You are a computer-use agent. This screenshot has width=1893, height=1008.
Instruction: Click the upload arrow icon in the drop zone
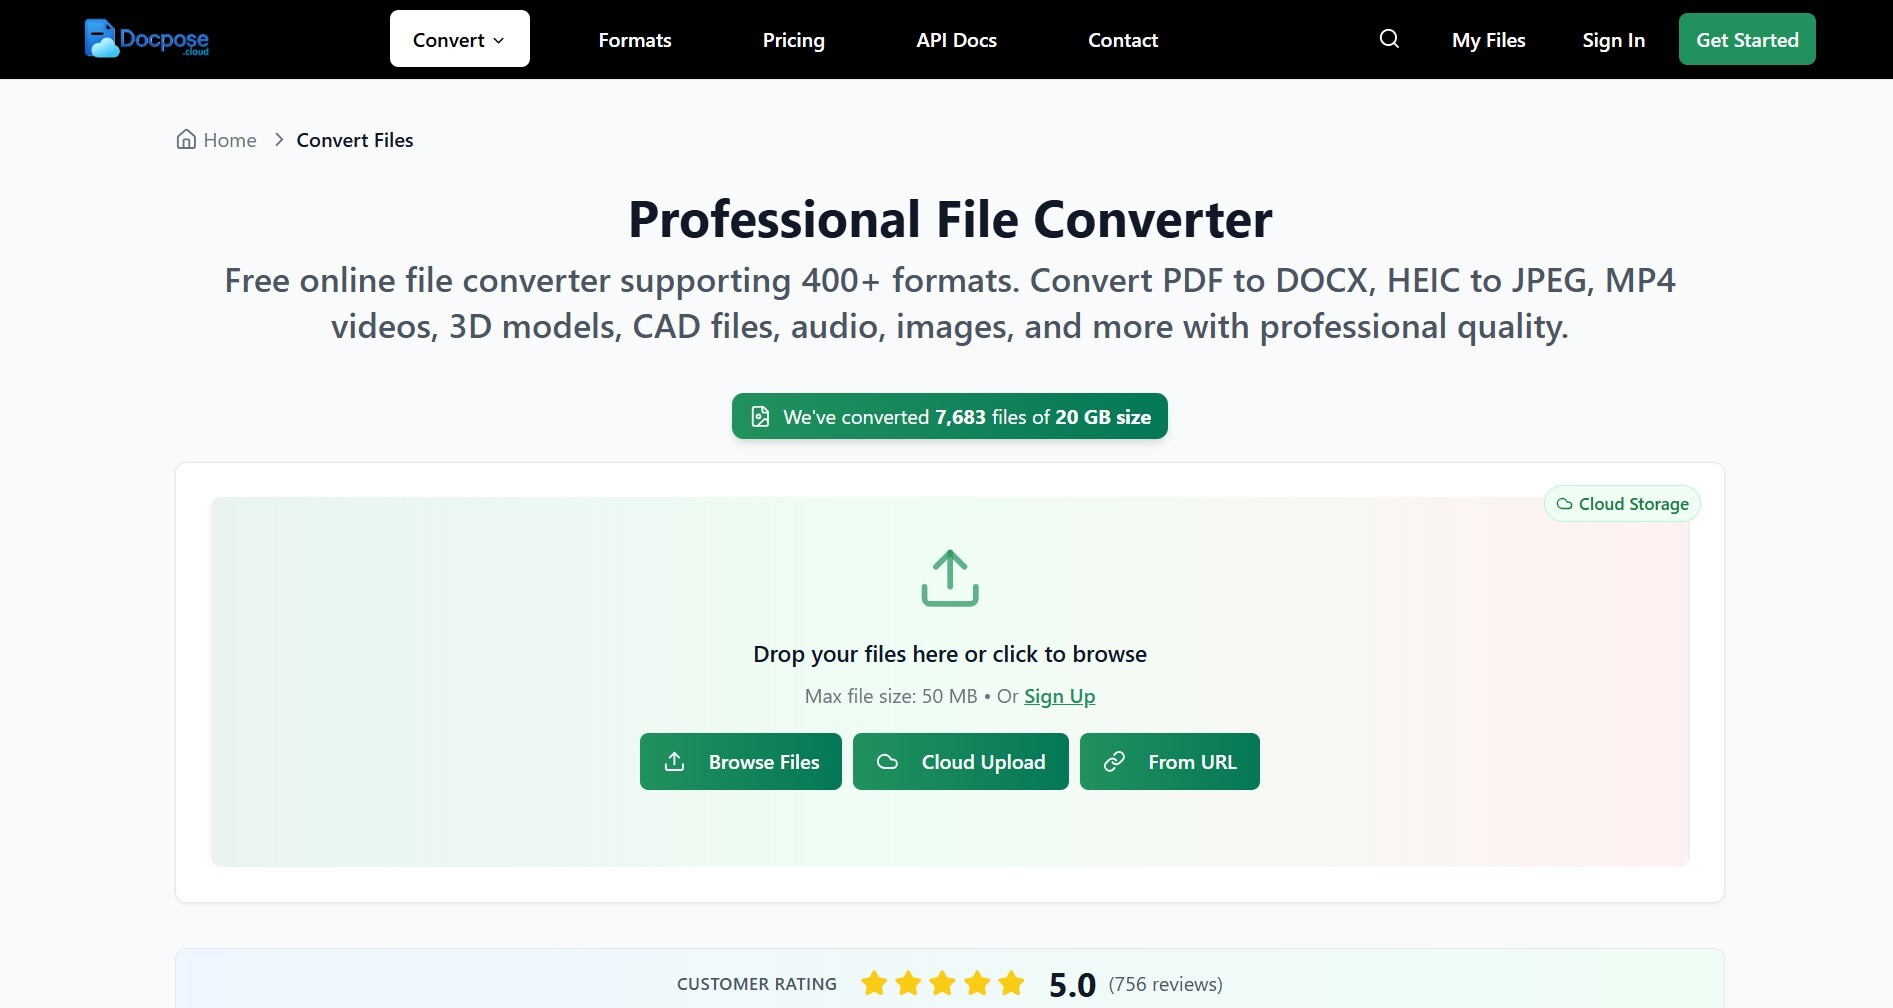[x=949, y=577]
